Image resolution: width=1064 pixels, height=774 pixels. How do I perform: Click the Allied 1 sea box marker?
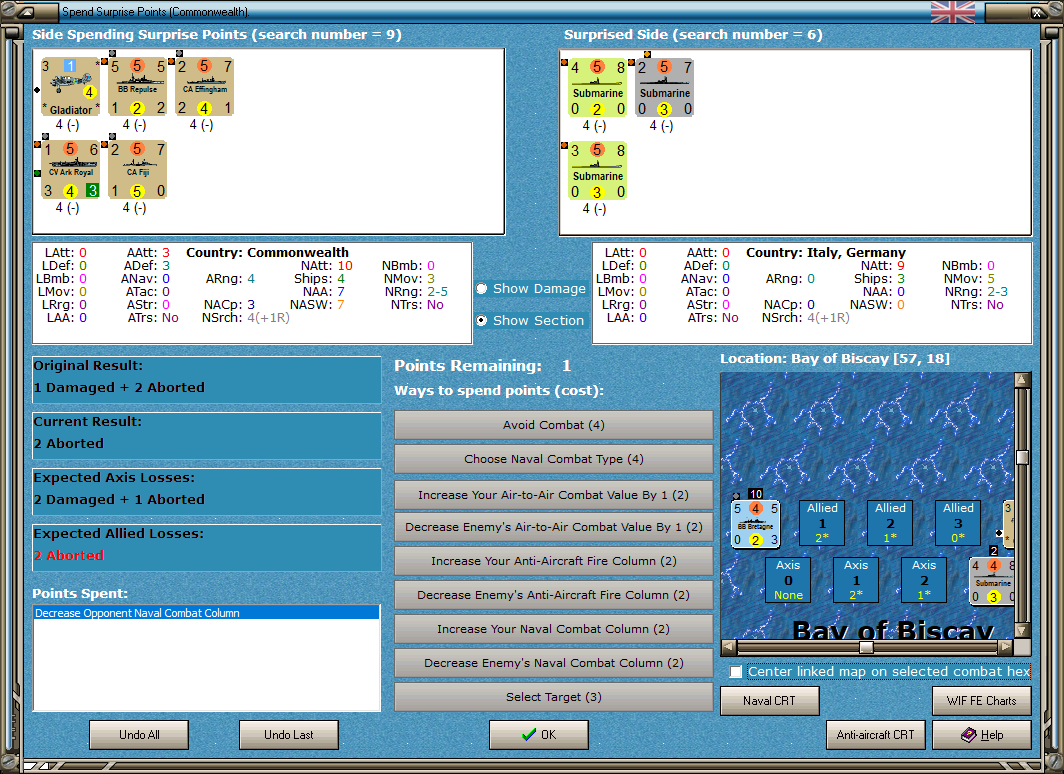tap(822, 523)
